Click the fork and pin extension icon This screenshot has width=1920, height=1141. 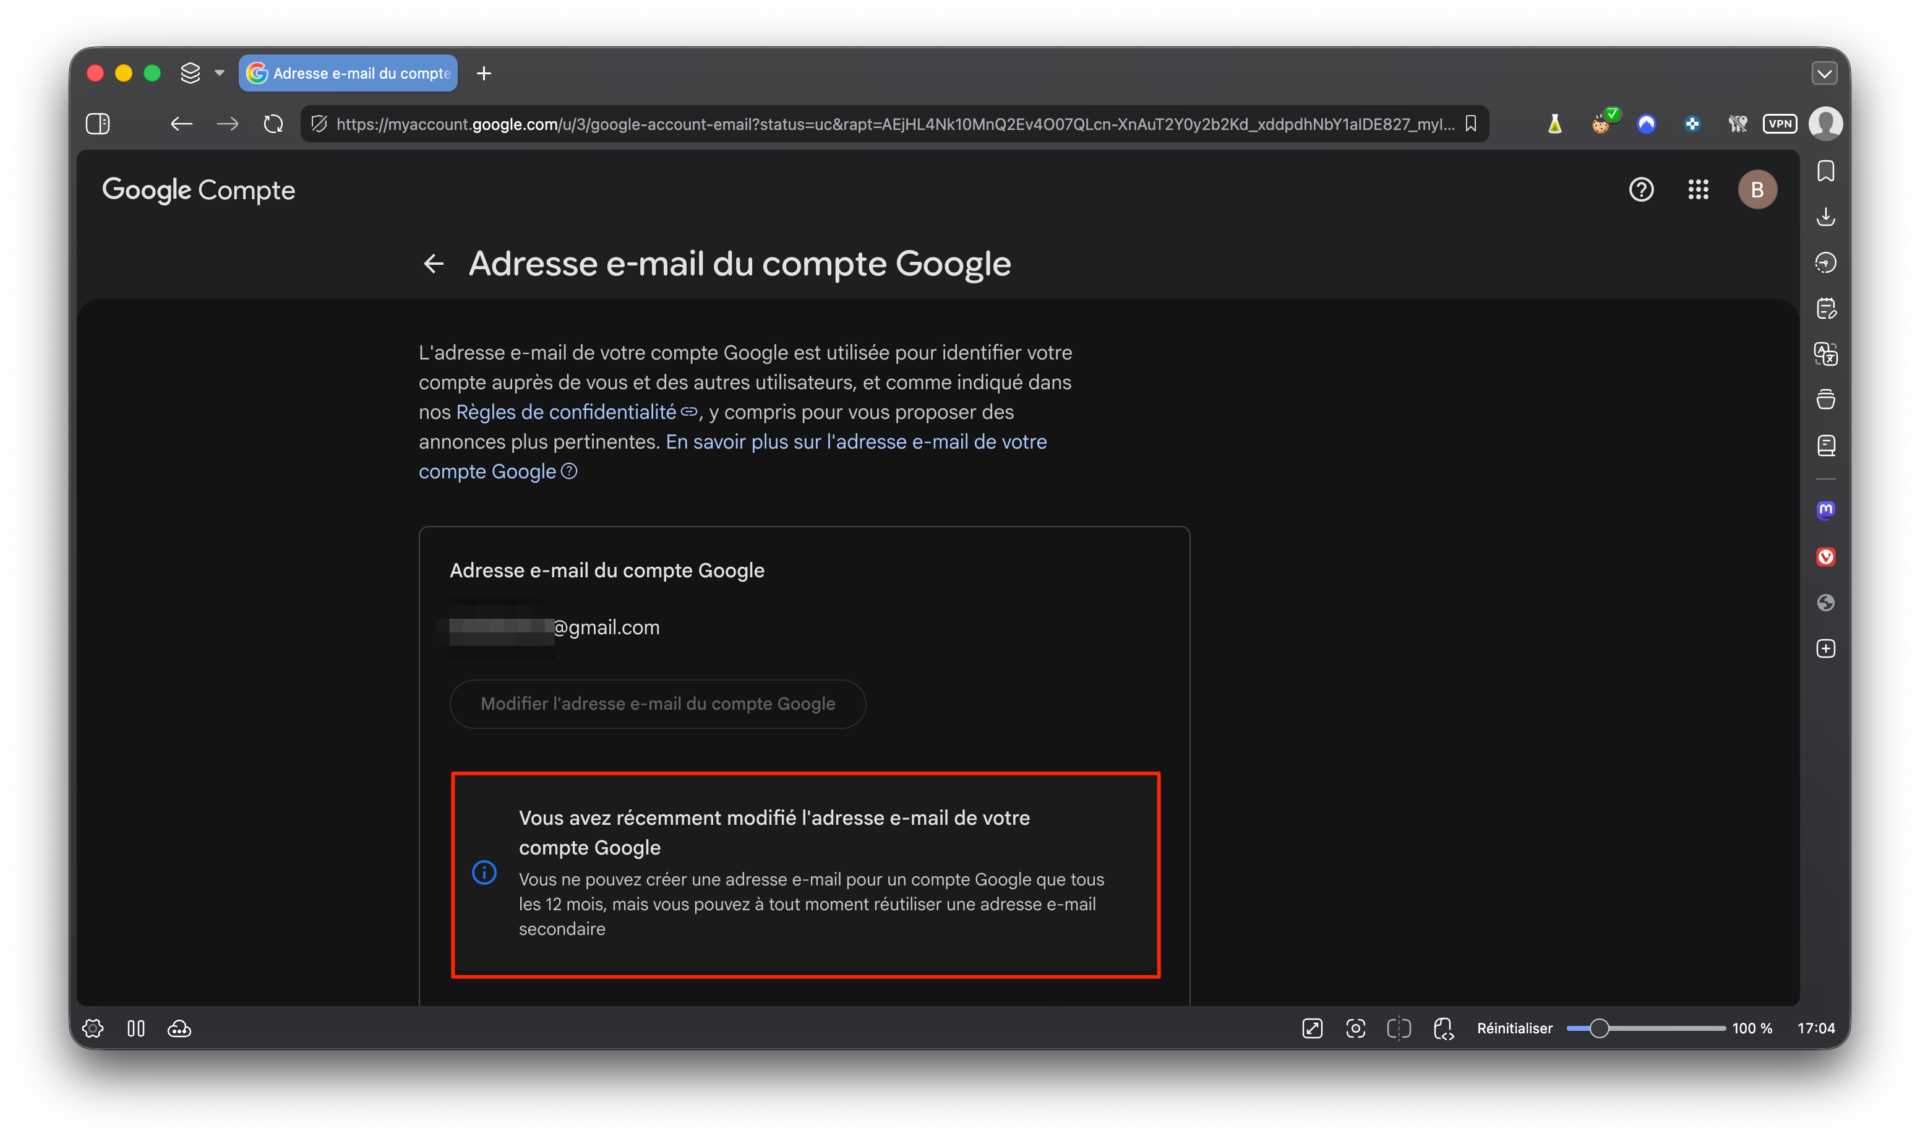click(1738, 124)
